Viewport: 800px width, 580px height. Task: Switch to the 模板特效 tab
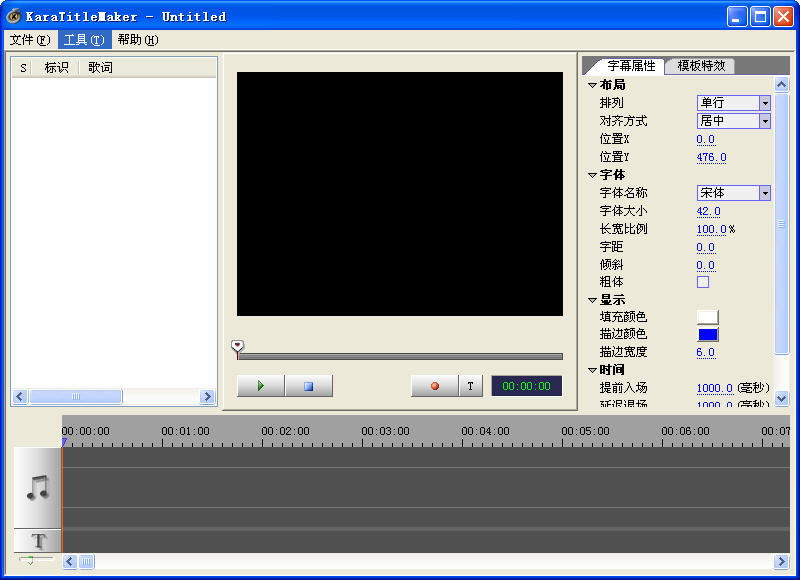pos(701,66)
